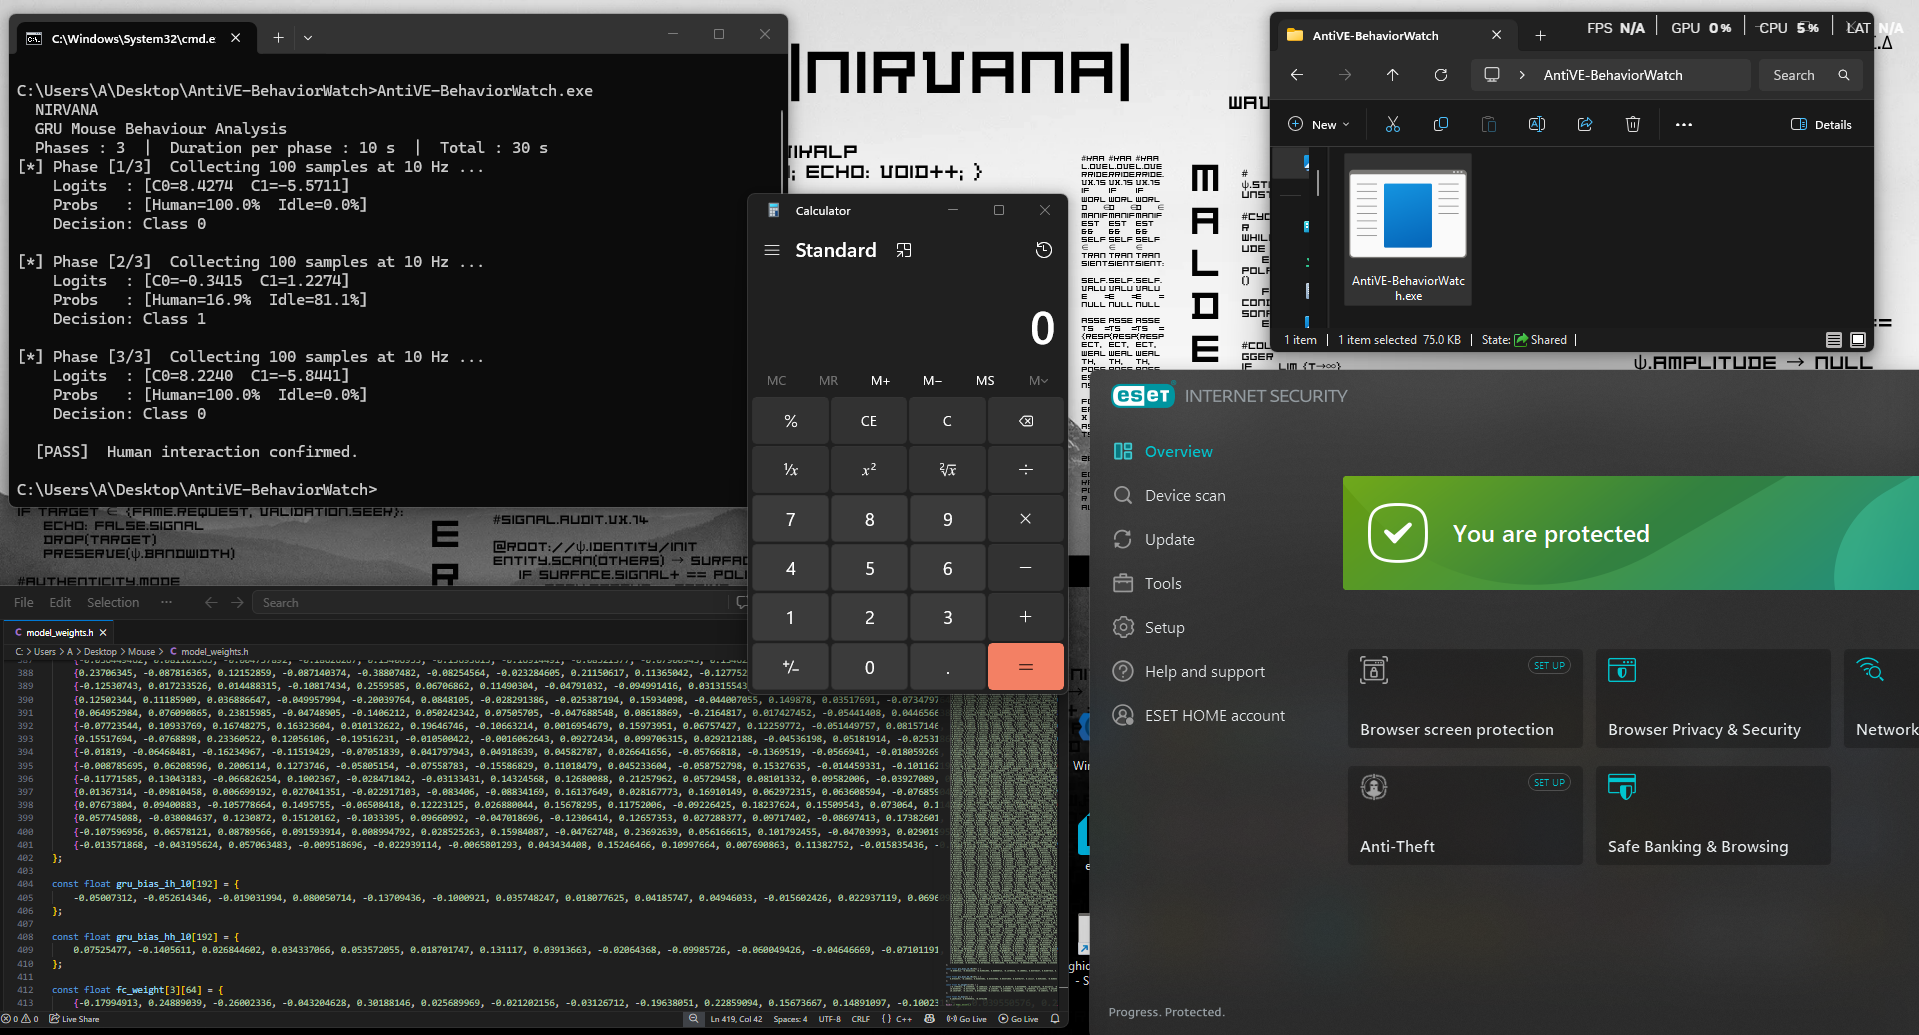
Task: Open VS Code errors and warnings panel
Action: pos(20,1019)
